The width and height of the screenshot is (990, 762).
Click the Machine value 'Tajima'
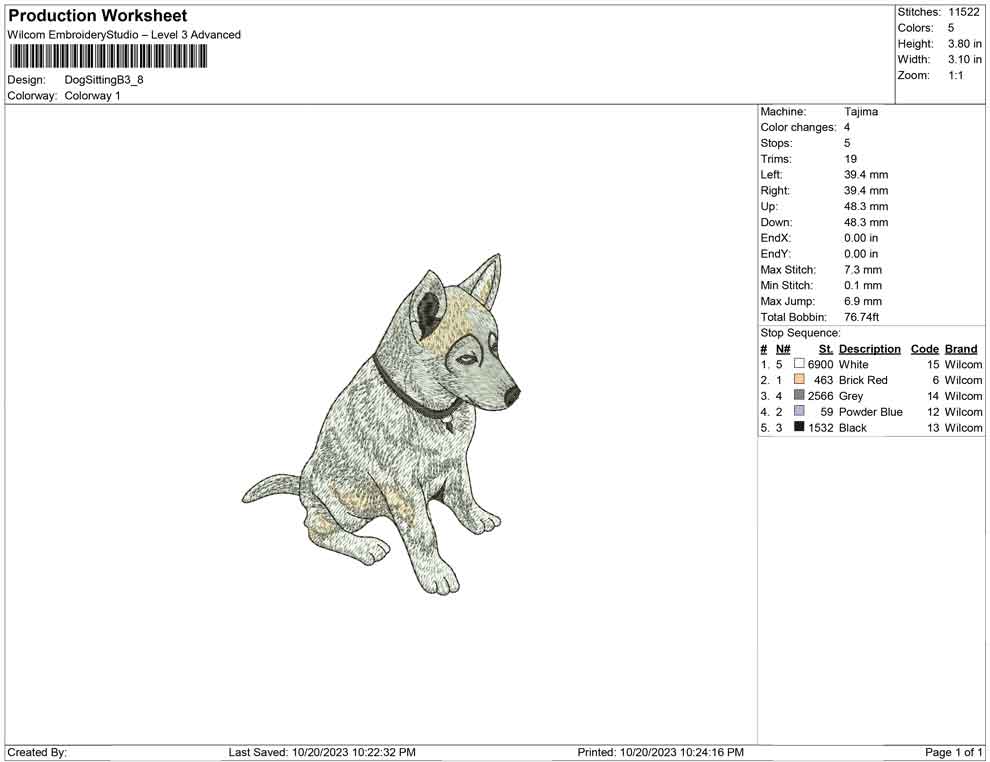(x=861, y=112)
